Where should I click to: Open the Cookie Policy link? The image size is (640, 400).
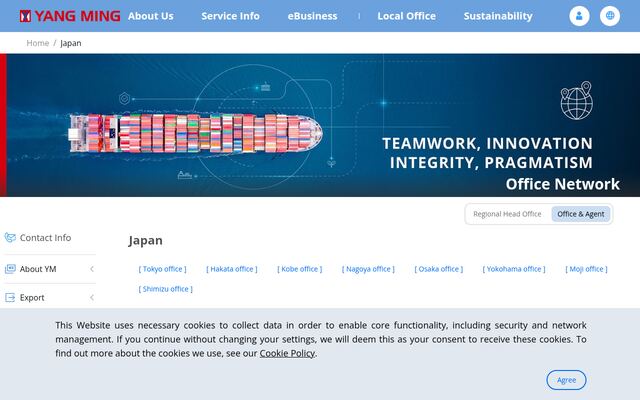287,353
